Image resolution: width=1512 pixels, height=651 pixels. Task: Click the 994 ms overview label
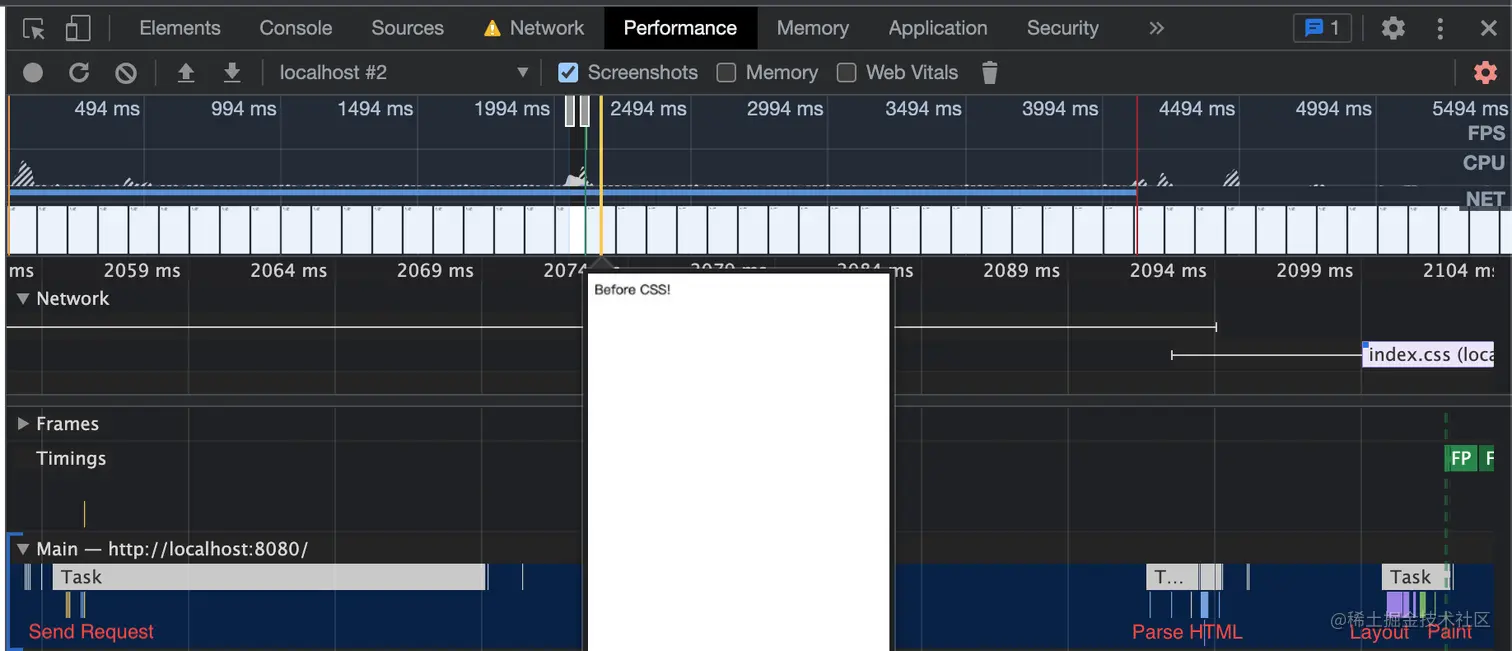[243, 108]
